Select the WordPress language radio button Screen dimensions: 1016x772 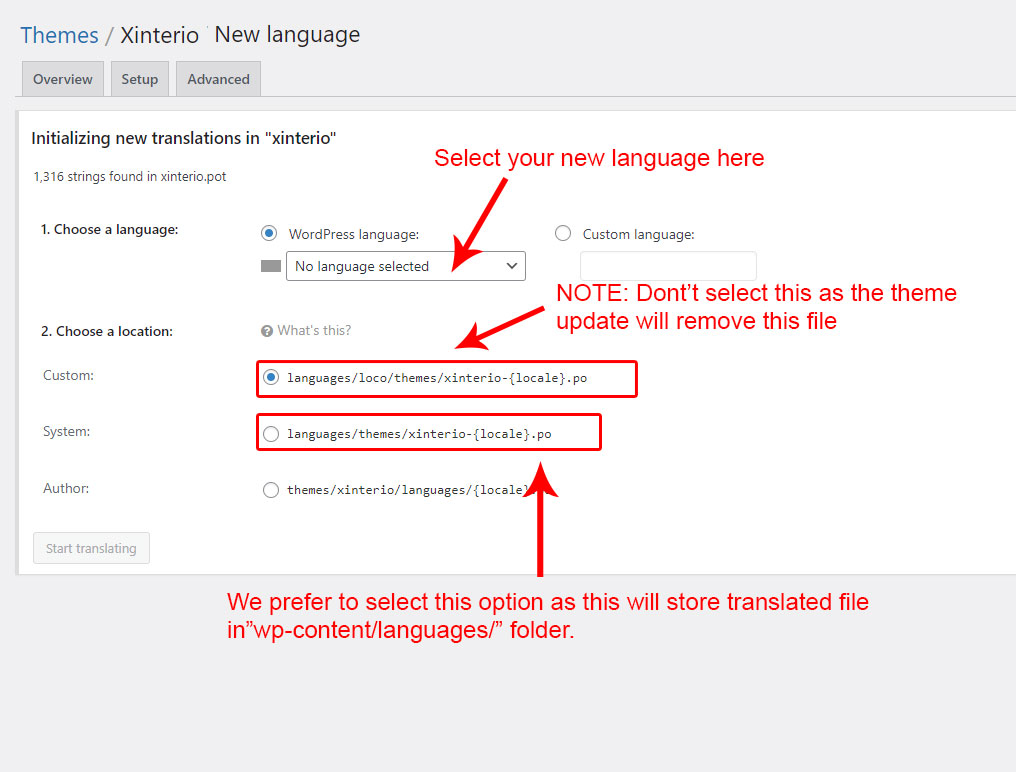269,233
